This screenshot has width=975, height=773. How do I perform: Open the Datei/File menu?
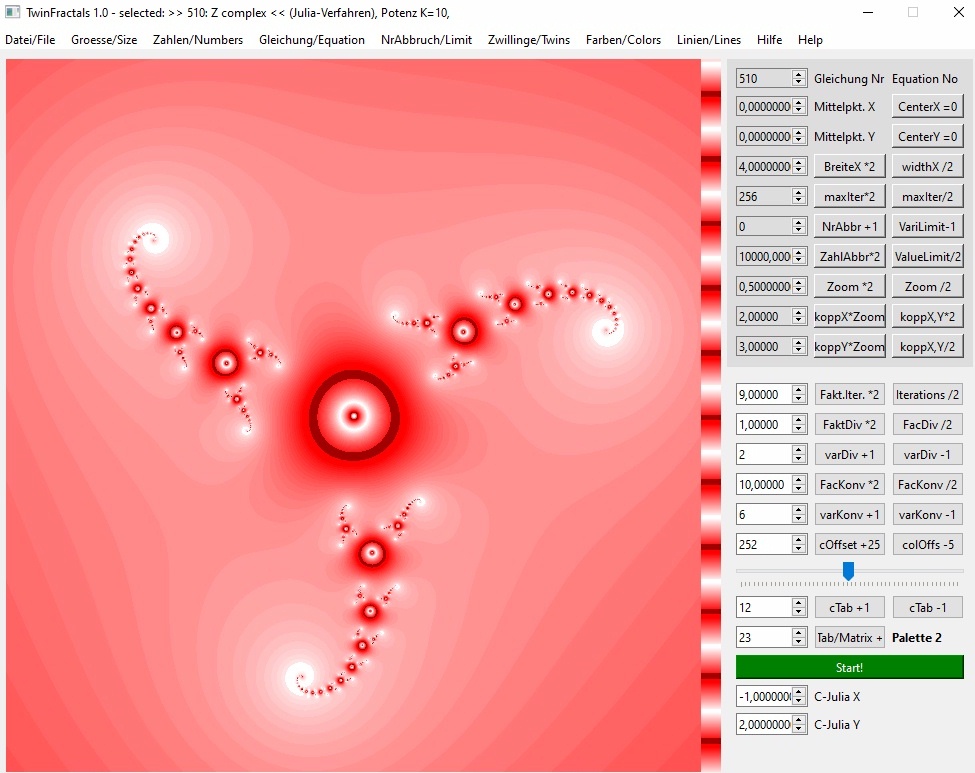30,40
